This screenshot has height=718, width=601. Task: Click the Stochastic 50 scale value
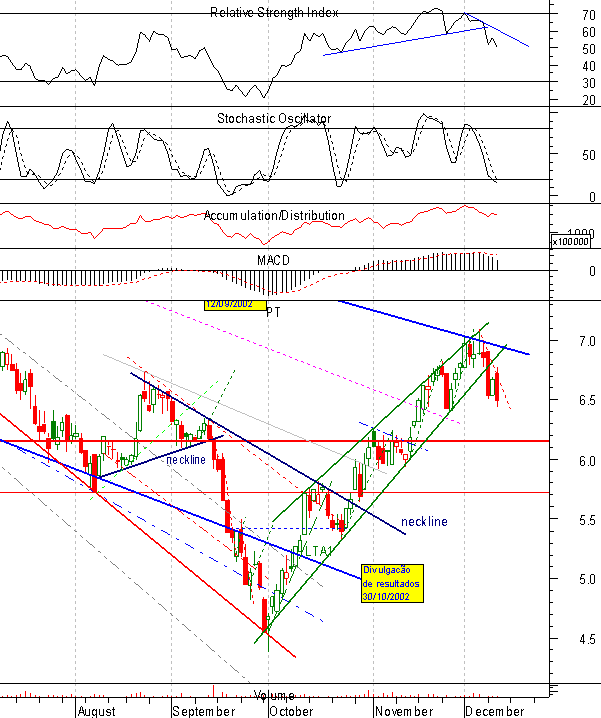[589, 155]
